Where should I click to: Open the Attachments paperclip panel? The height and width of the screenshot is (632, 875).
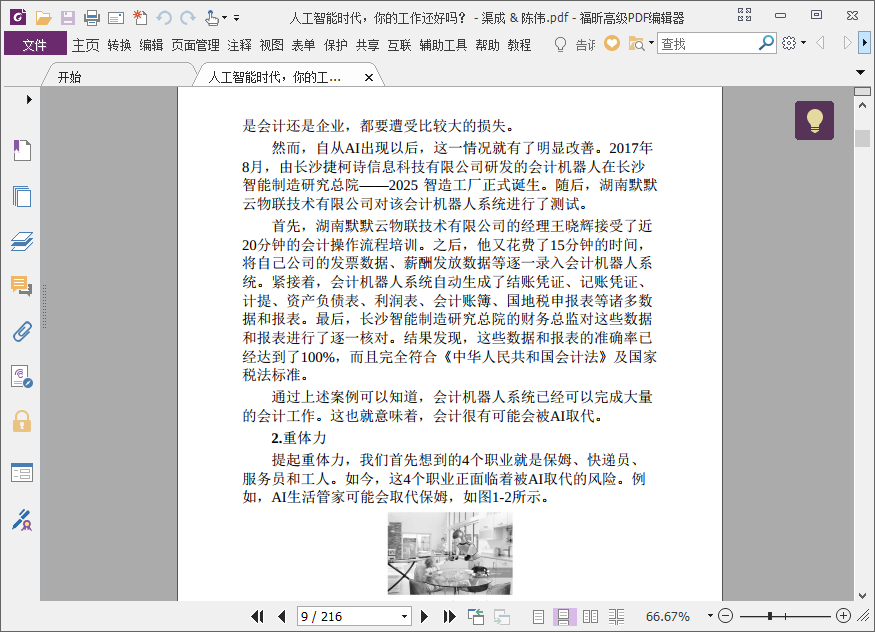pos(22,331)
